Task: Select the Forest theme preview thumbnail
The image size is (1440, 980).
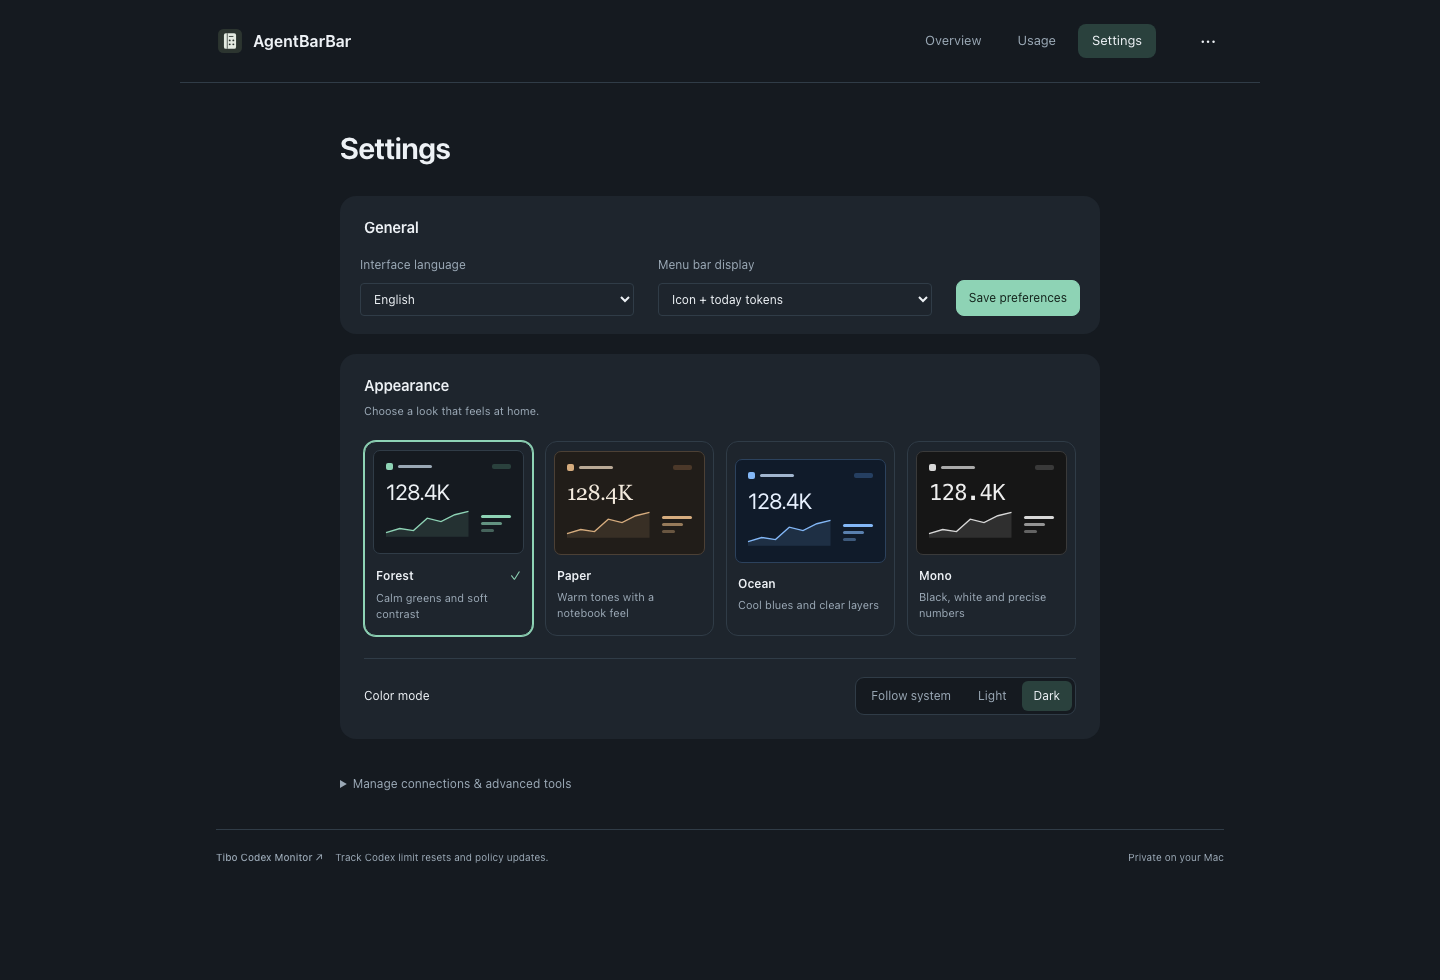Action: pyautogui.click(x=448, y=502)
